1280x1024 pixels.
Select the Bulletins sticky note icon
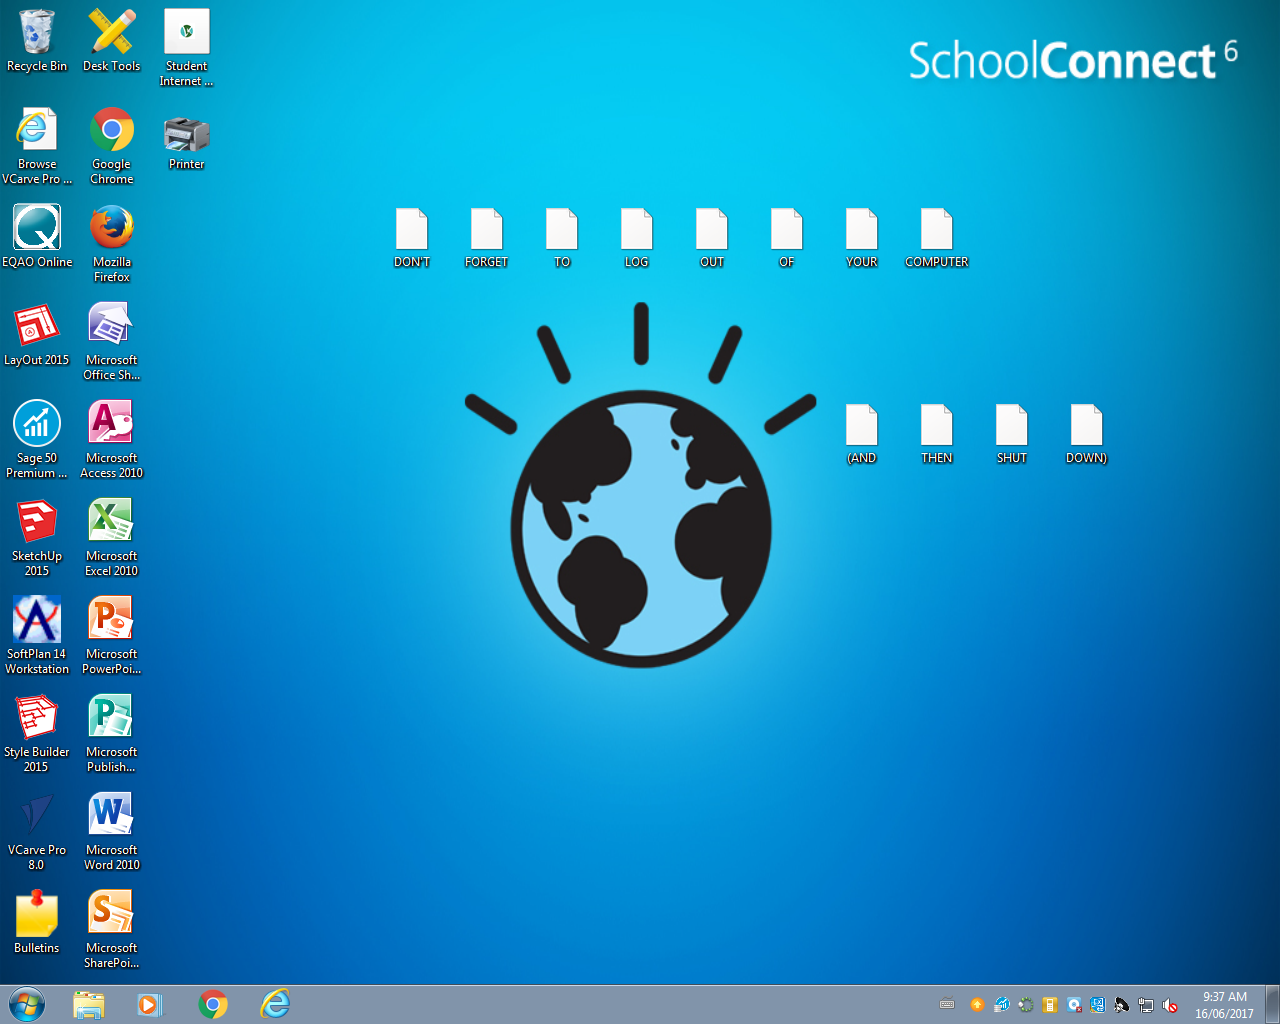click(37, 923)
